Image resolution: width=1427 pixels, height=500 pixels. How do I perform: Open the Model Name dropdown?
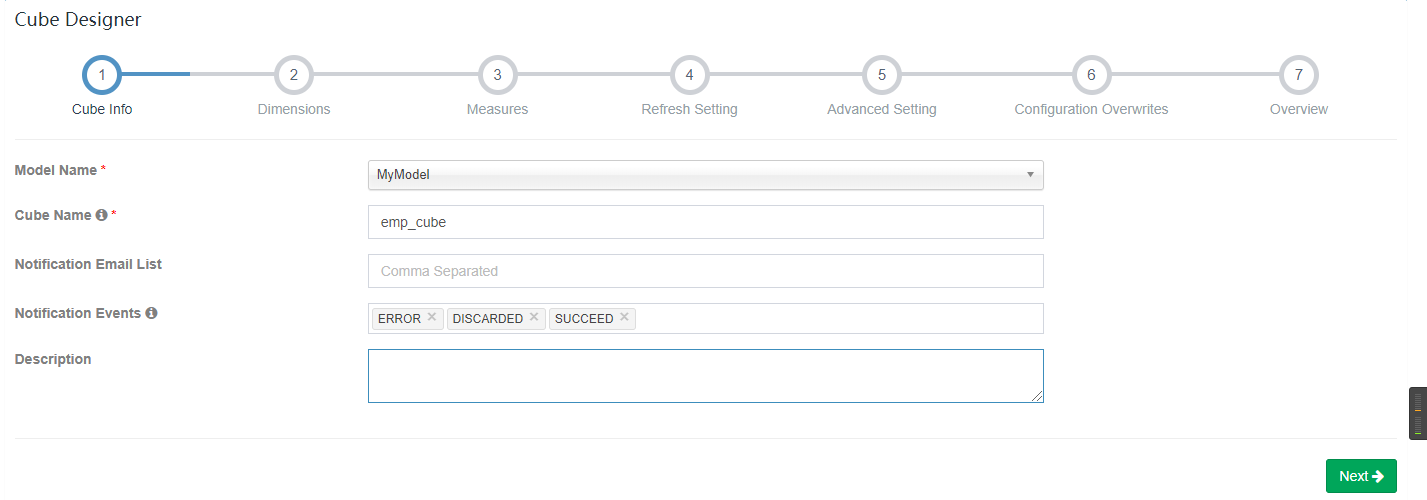tap(705, 175)
